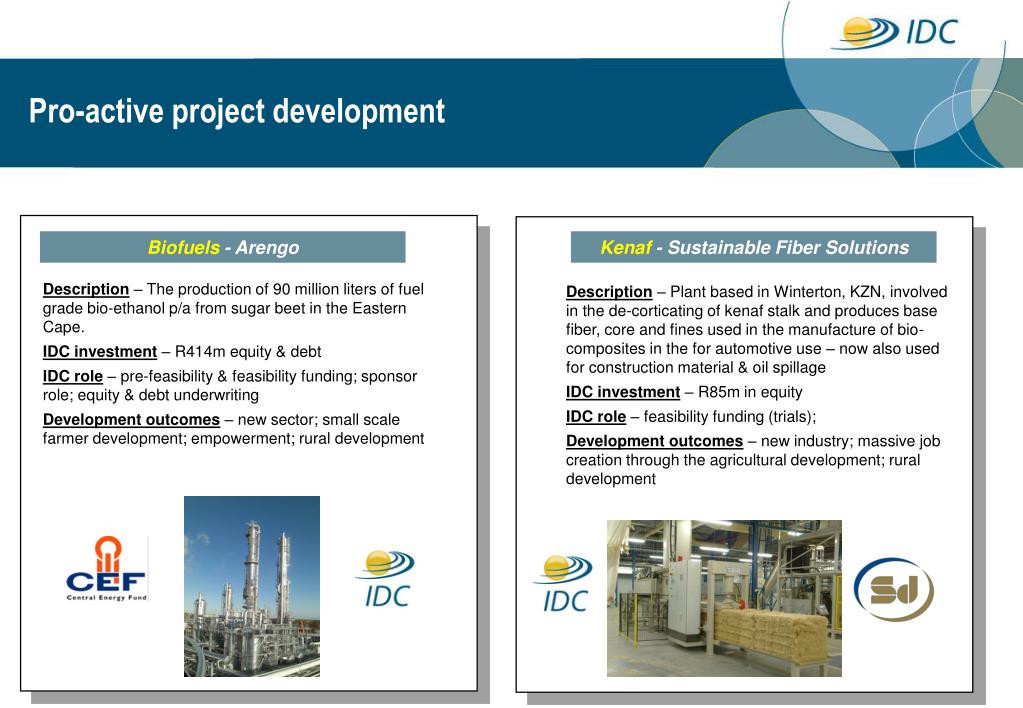Click 'in the de-corticating of kenaf stalk' line
Image resolution: width=1023 pixels, height=708 pixels.
coord(752,311)
